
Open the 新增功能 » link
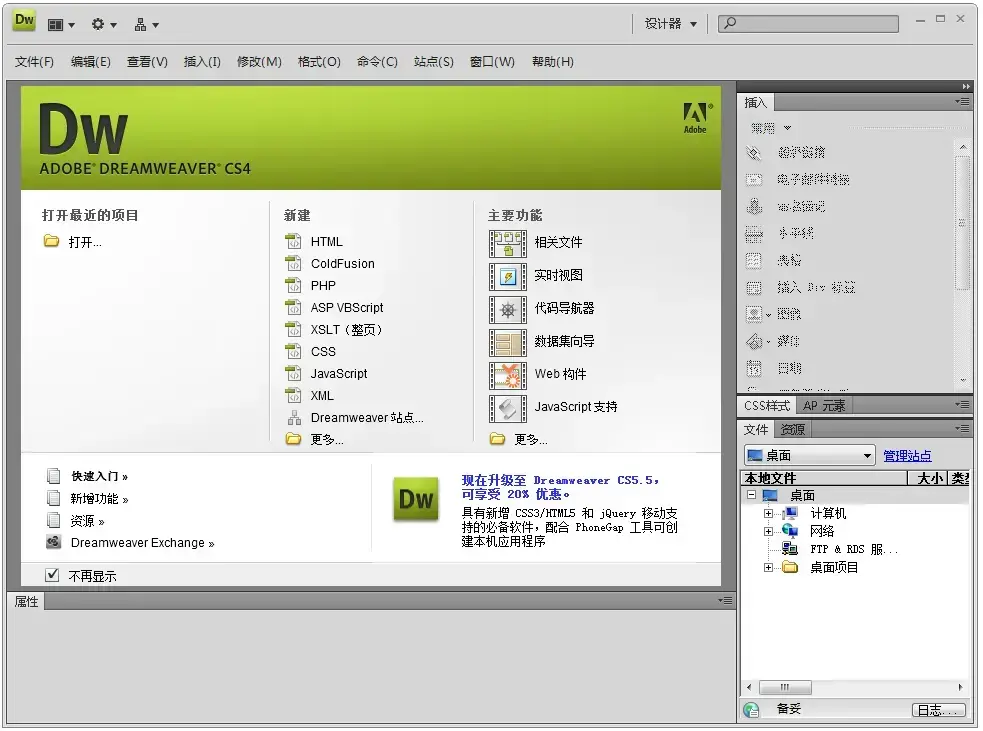(x=99, y=499)
